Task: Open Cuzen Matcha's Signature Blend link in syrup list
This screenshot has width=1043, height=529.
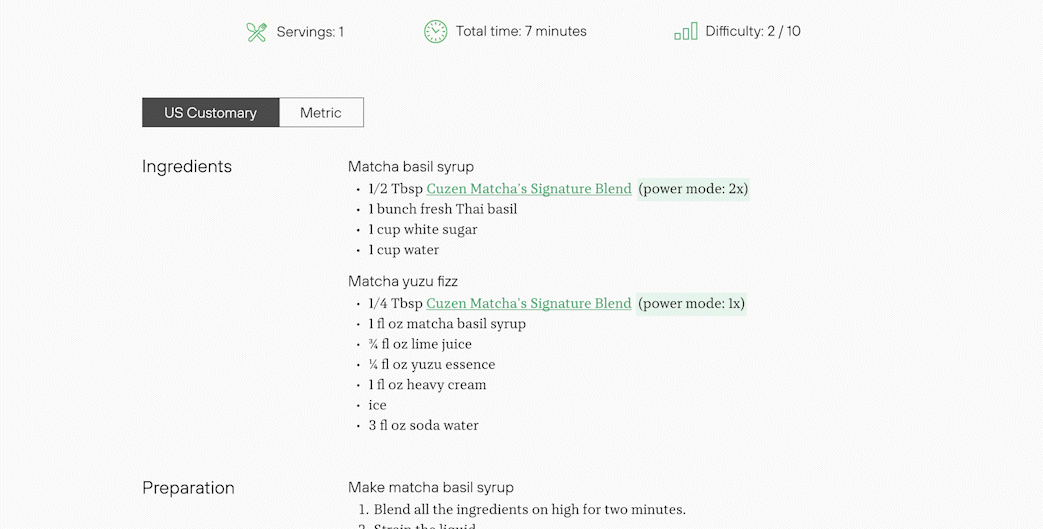Action: click(x=529, y=189)
